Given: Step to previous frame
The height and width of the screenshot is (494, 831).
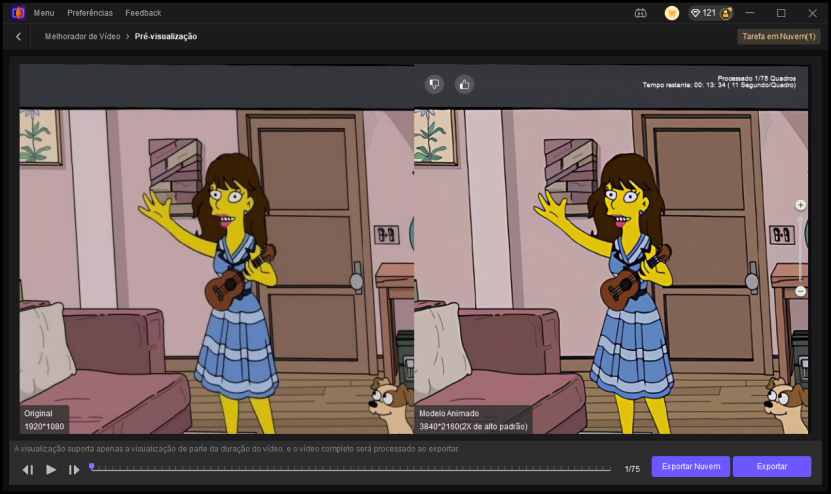Looking at the screenshot, I should [28, 470].
